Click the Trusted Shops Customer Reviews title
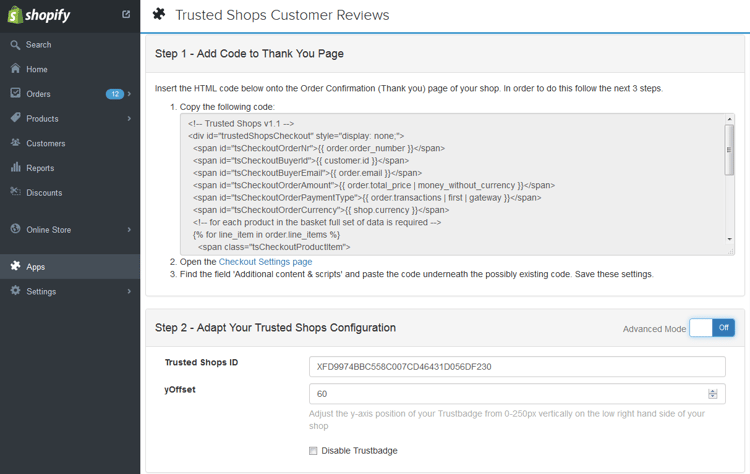 point(282,15)
